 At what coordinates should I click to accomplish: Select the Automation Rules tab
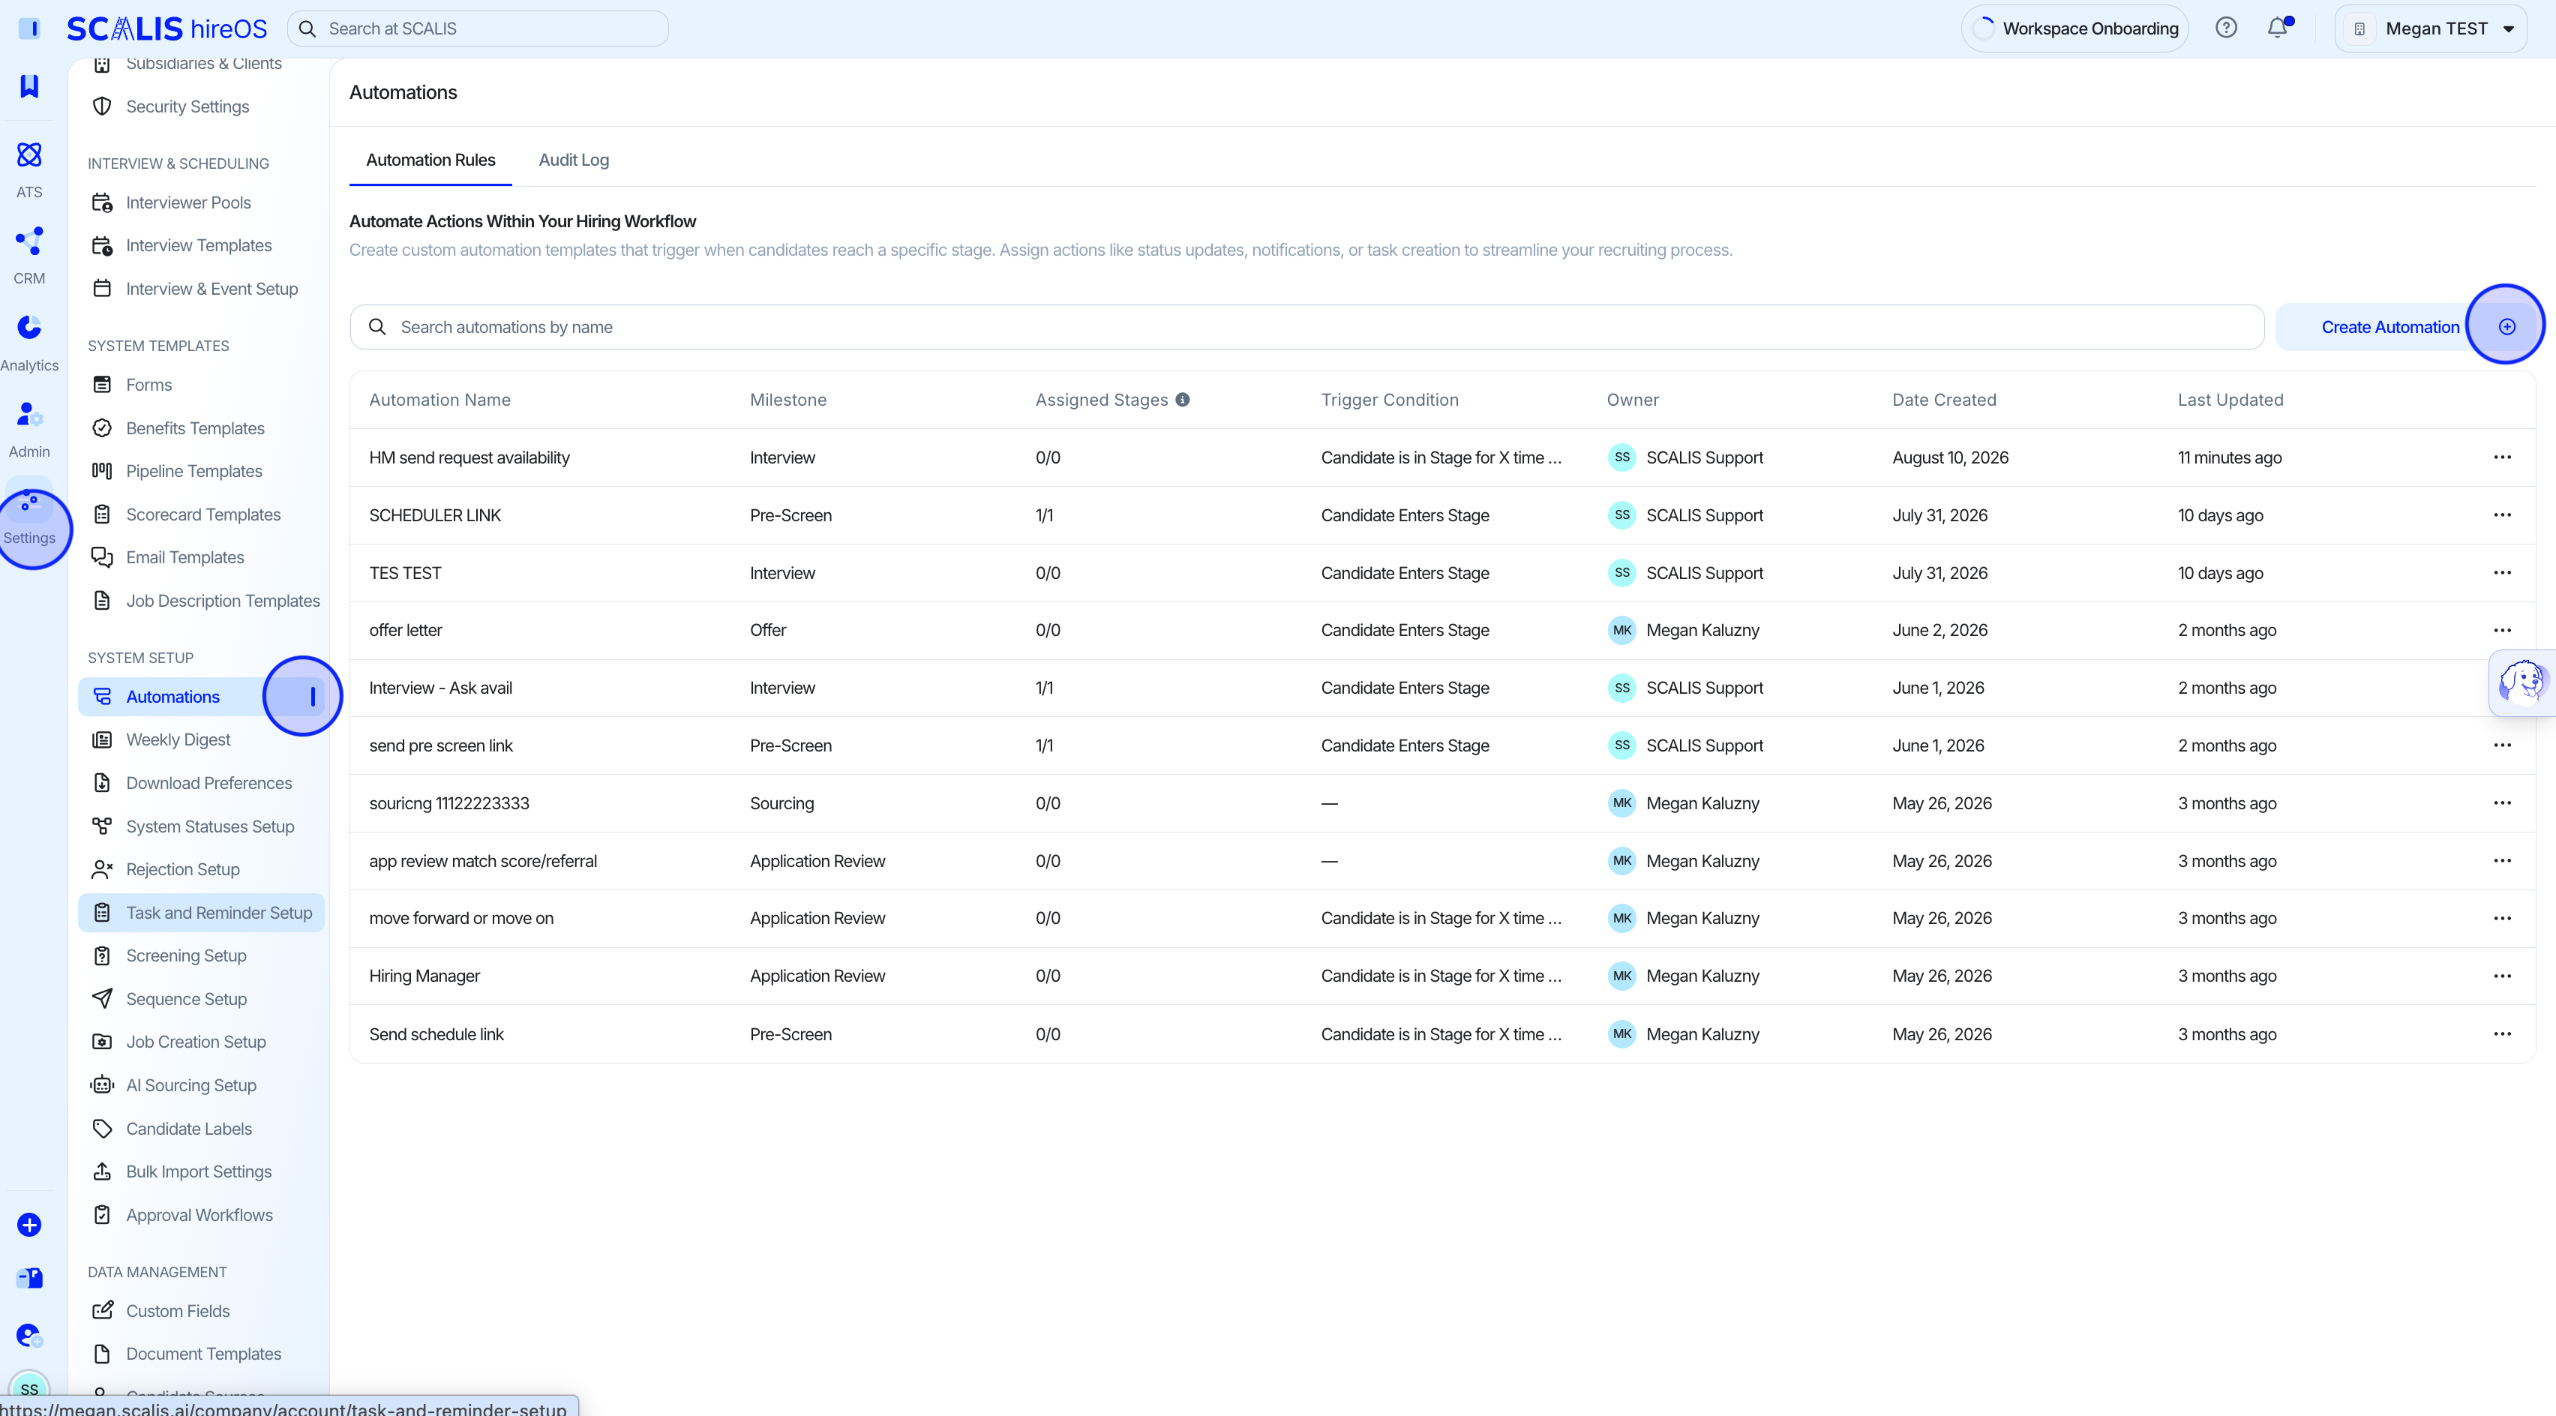(x=430, y=160)
